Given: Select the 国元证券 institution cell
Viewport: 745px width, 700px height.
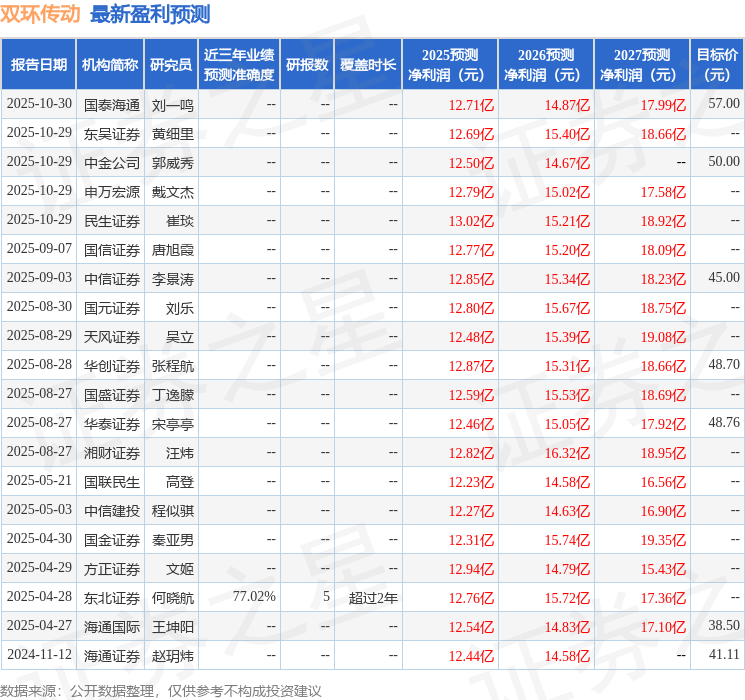Looking at the screenshot, I should point(112,308).
